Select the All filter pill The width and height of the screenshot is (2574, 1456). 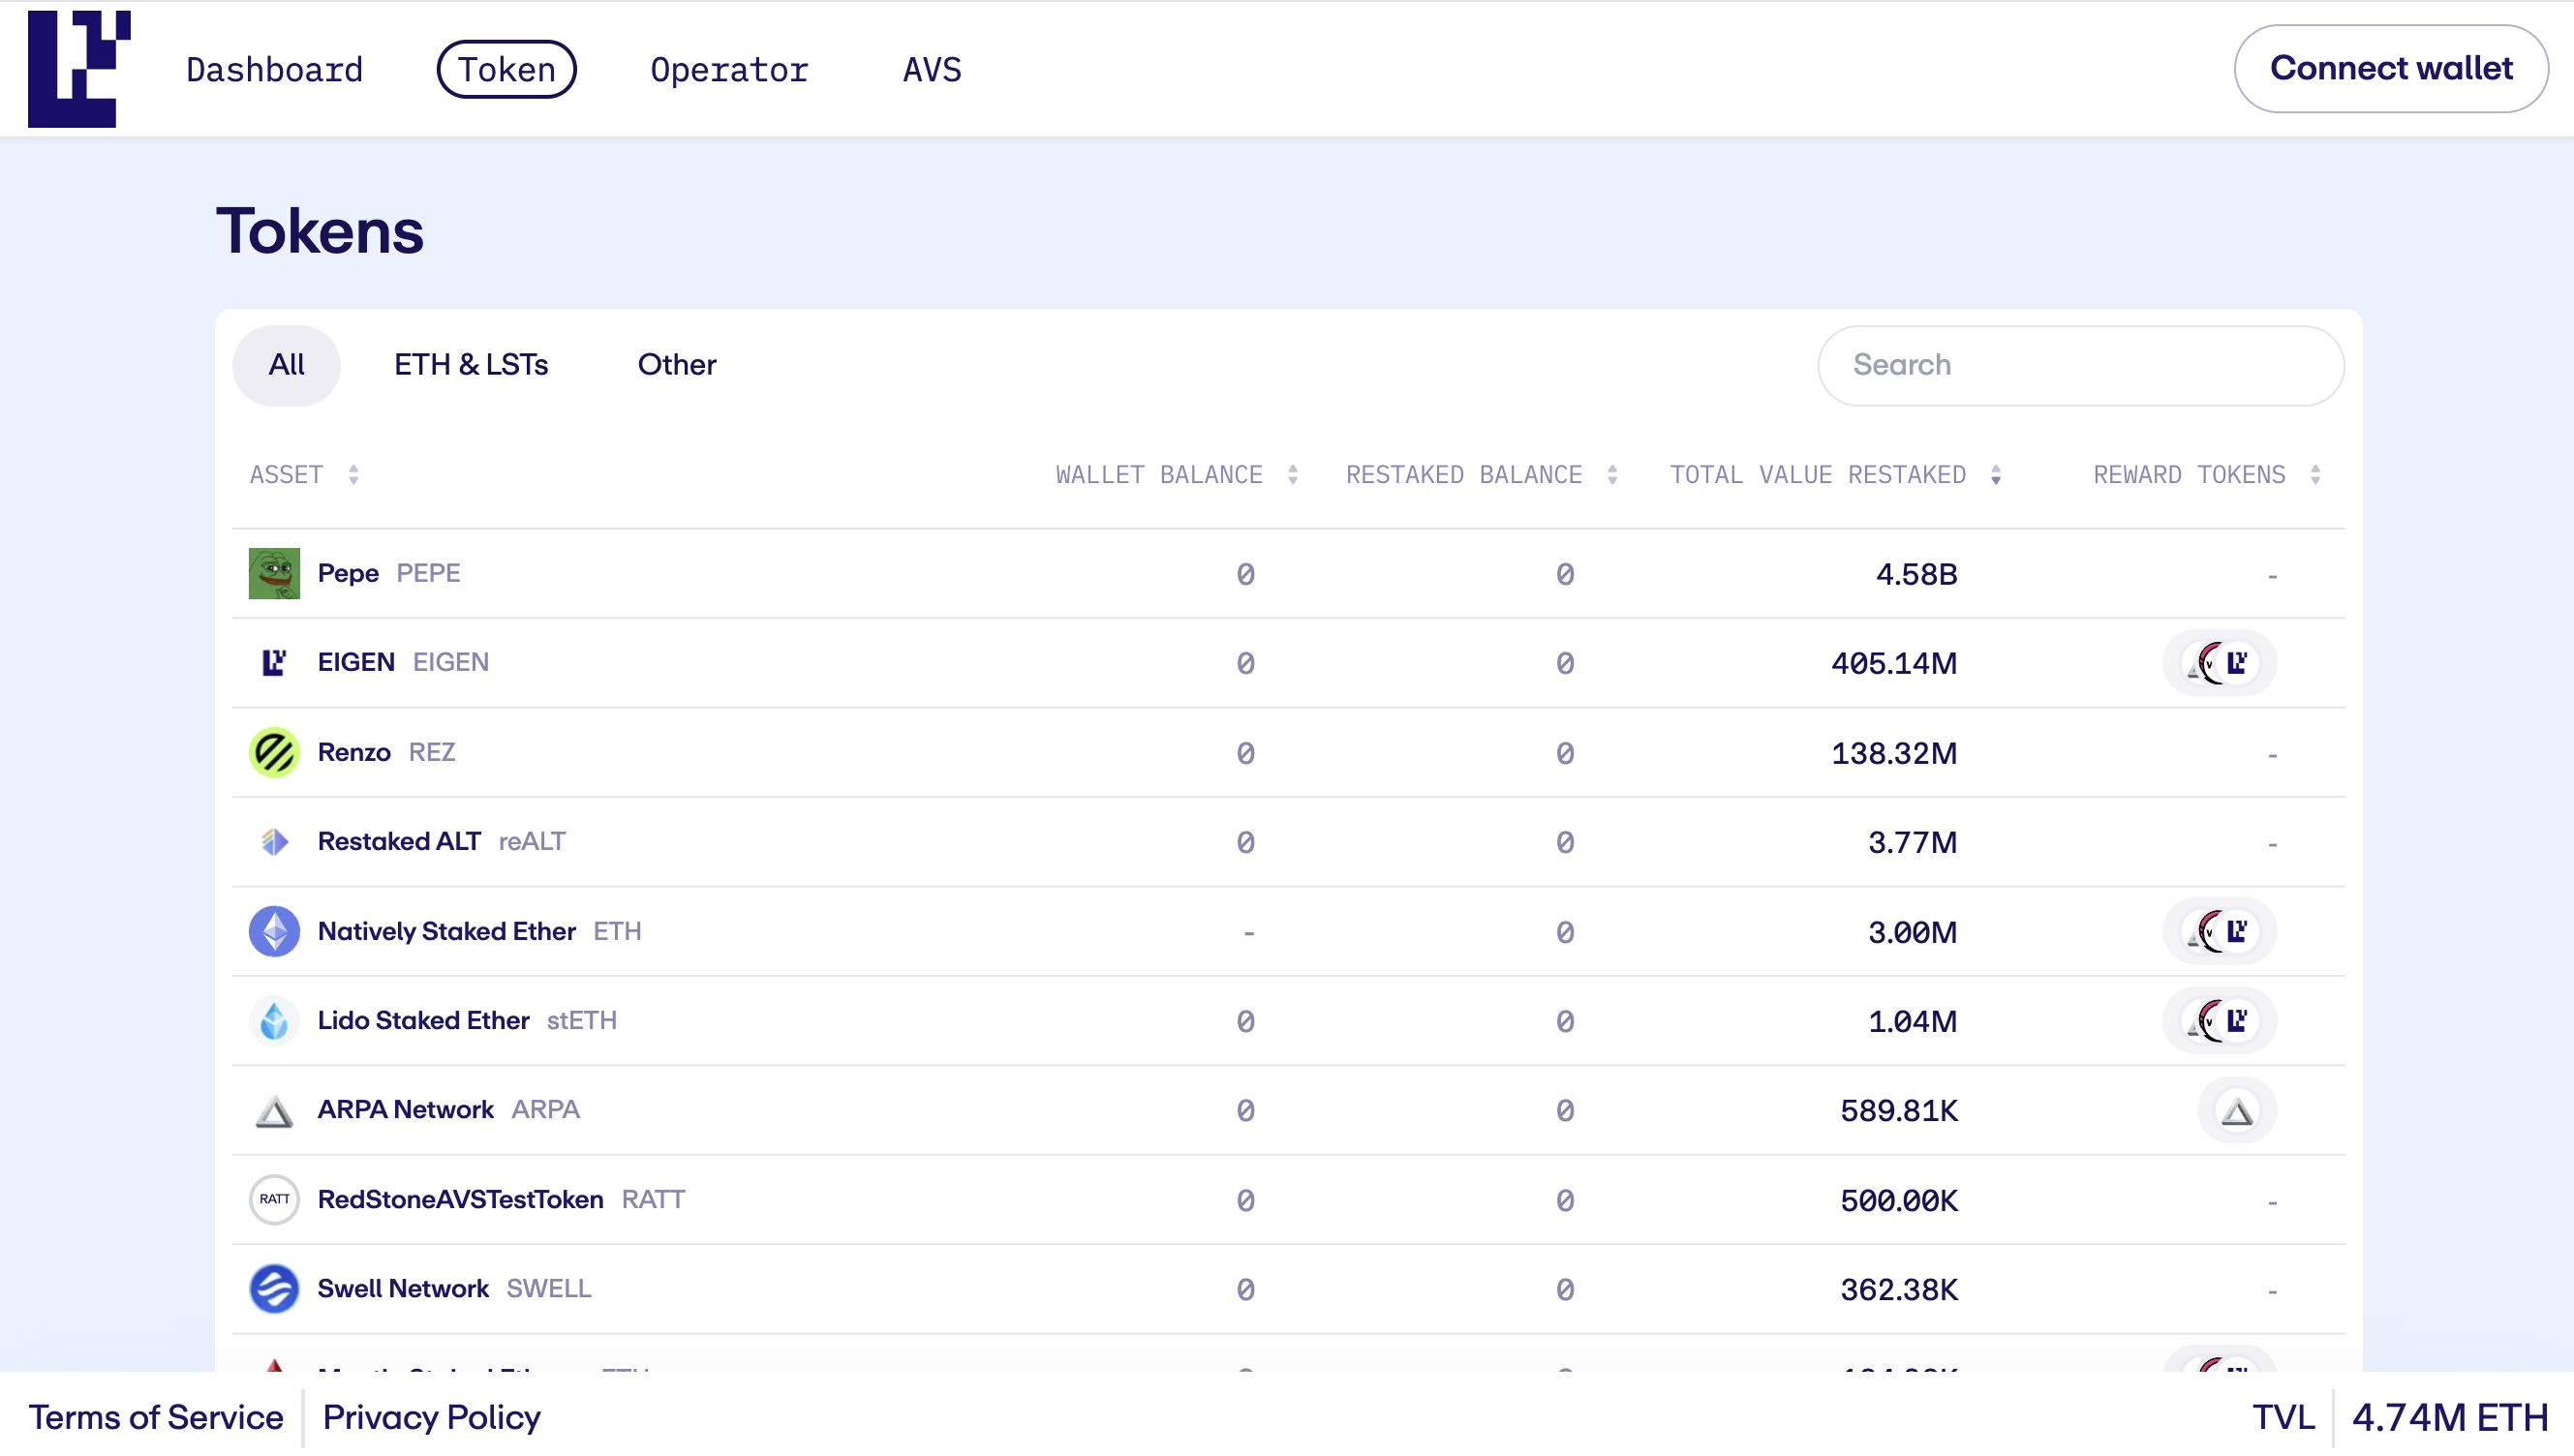coord(286,365)
